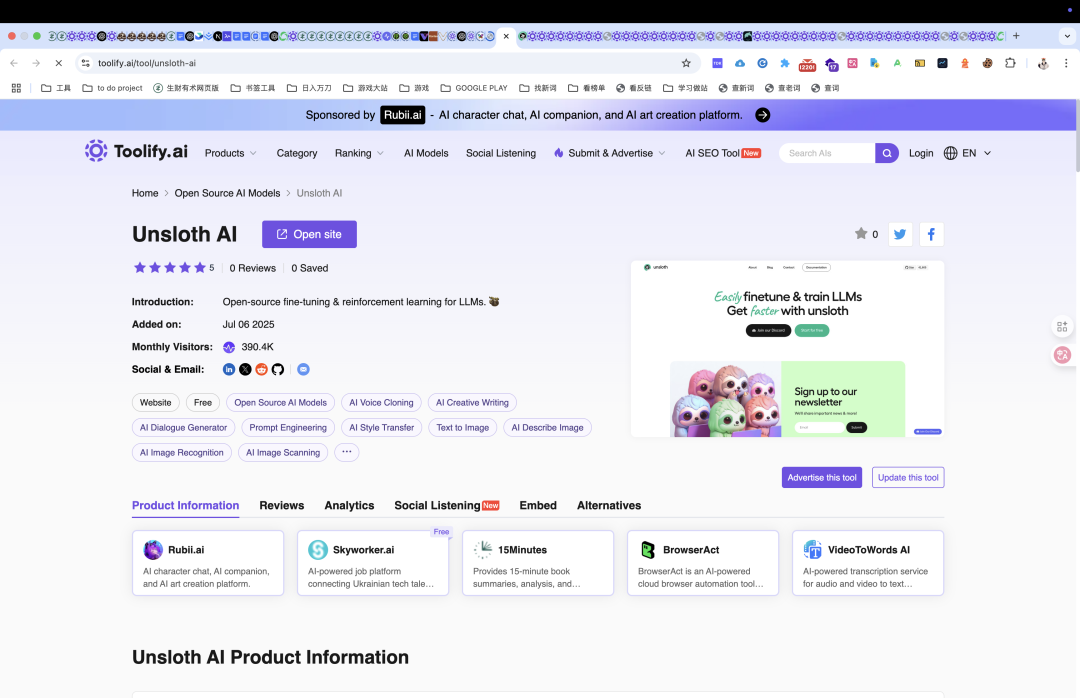Open Unsloth's Reddit social icon
The height and width of the screenshot is (698, 1080).
261,369
